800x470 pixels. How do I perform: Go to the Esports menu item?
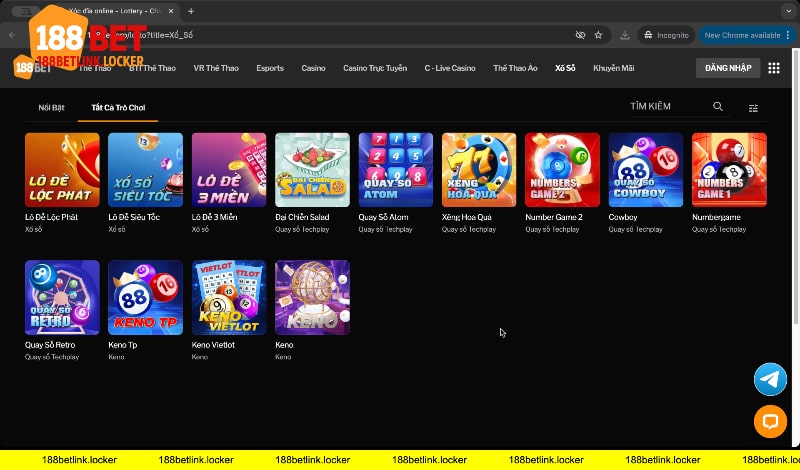click(270, 68)
